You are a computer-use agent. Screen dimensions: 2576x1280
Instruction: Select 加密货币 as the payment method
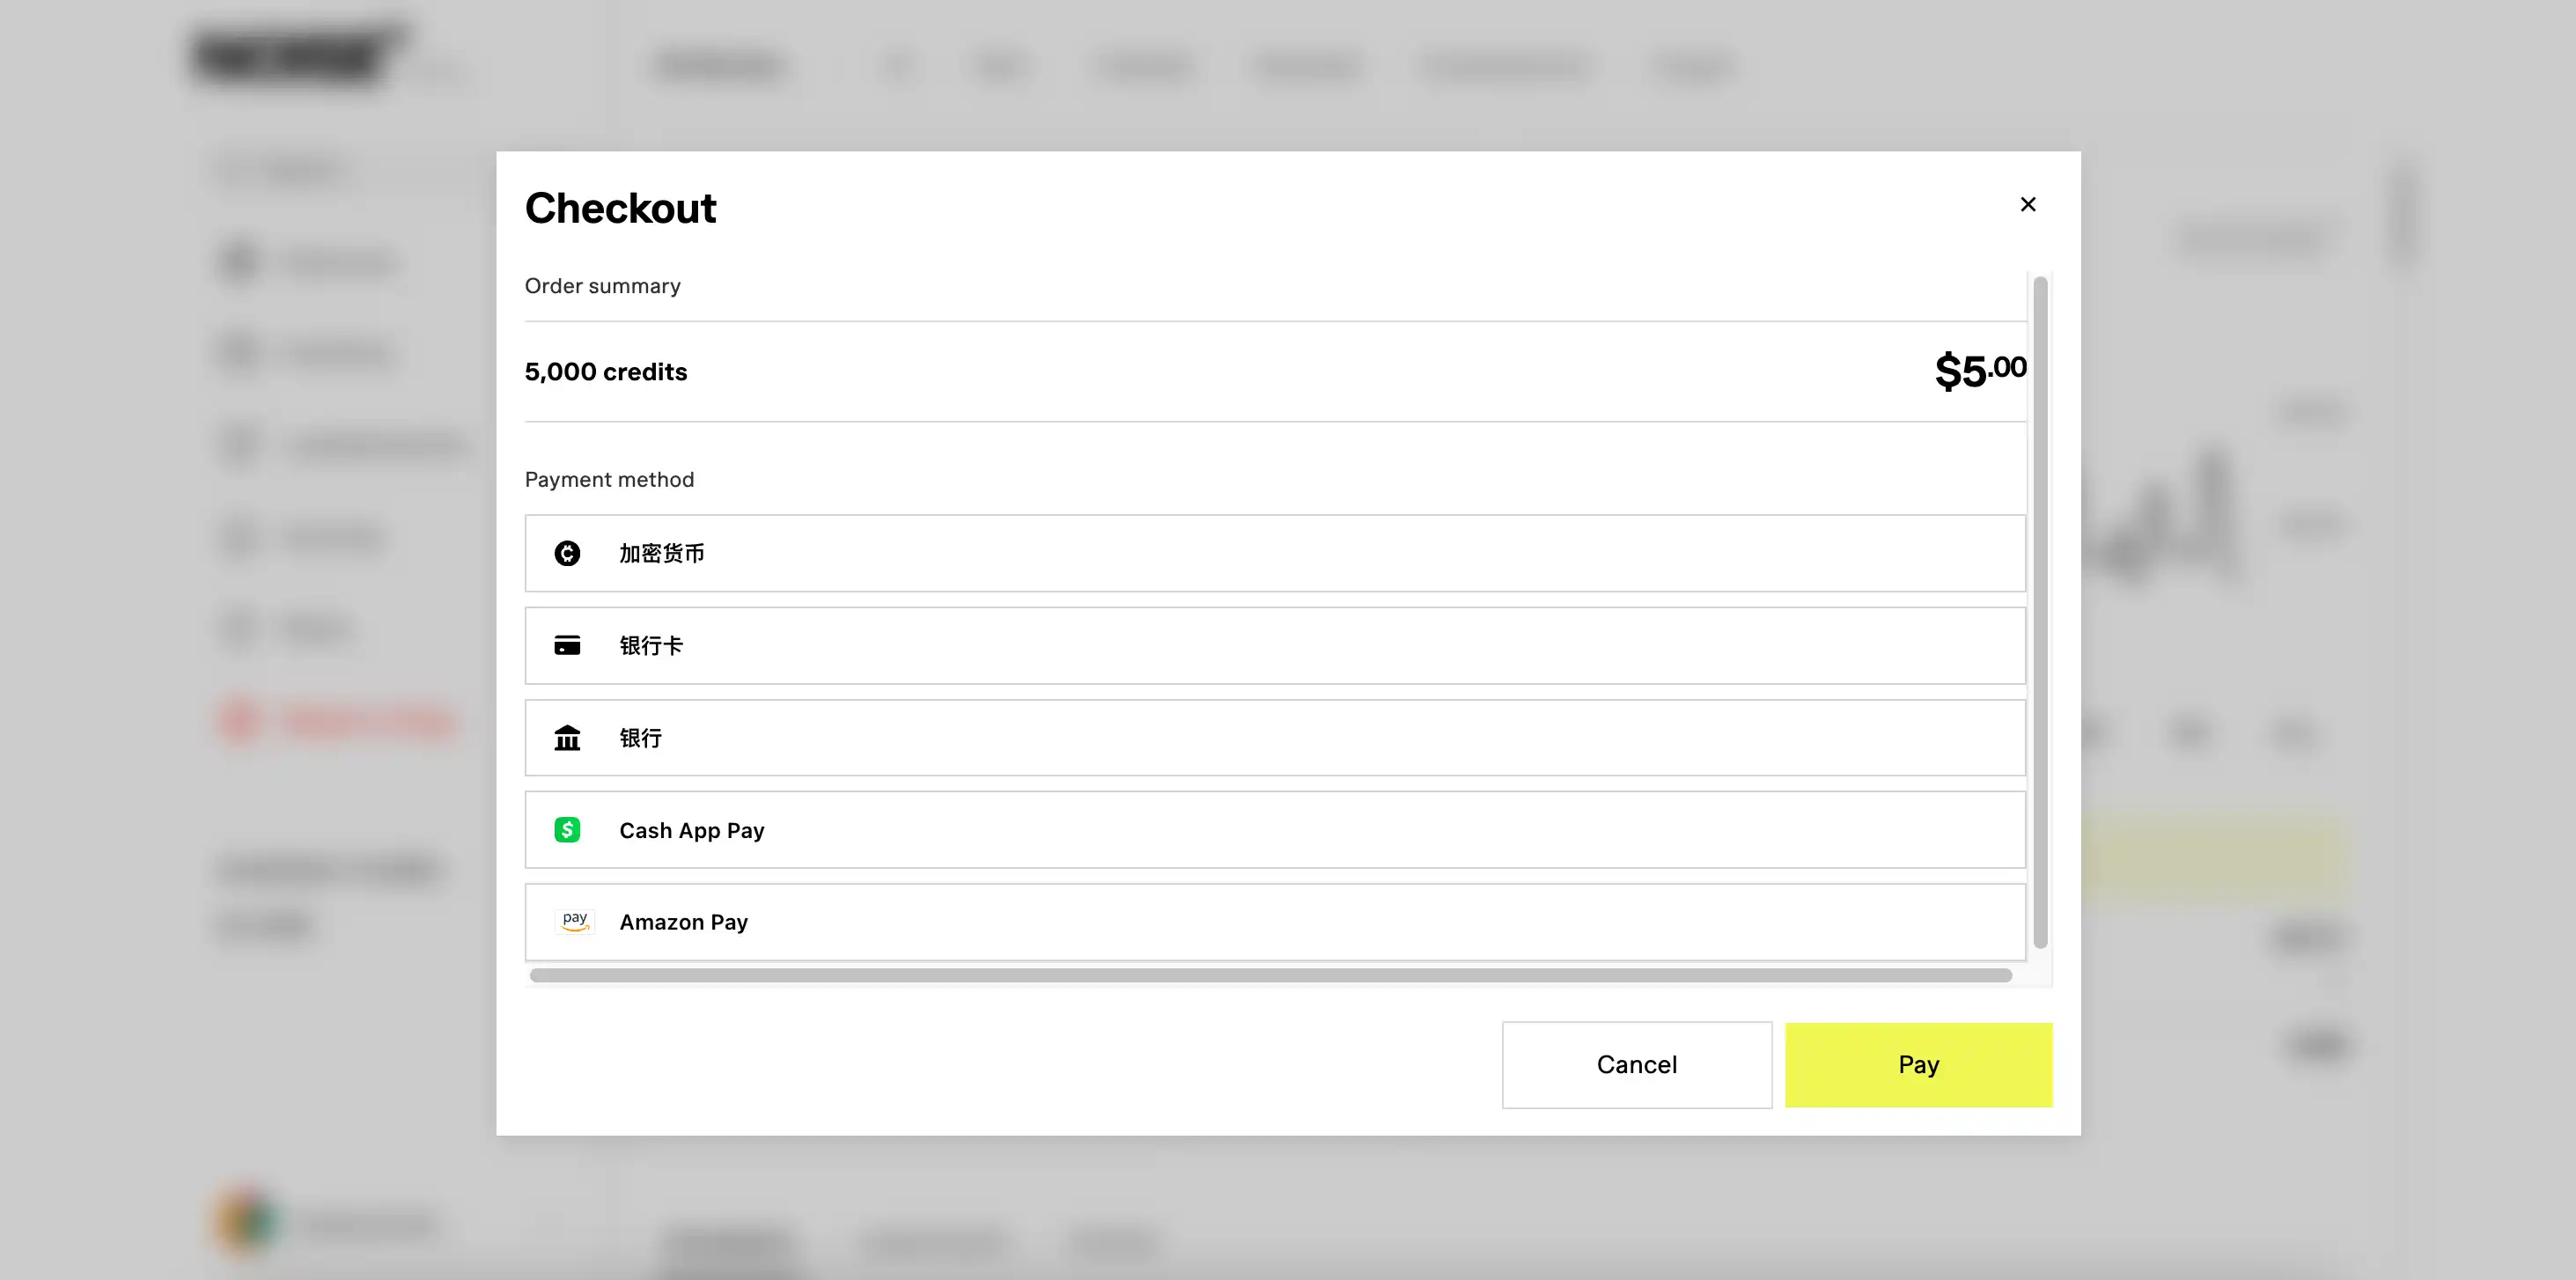point(662,553)
